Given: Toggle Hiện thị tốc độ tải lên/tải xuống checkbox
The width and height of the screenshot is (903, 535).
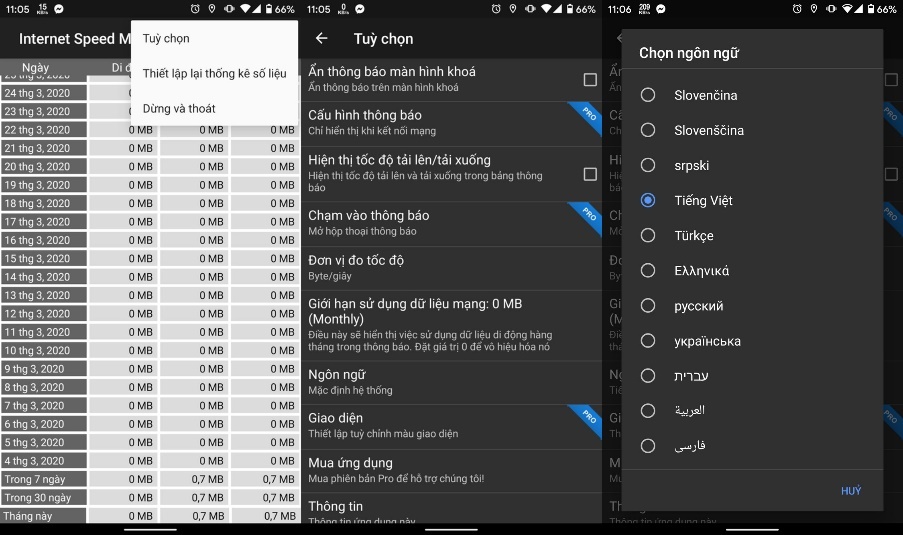Looking at the screenshot, I should point(590,174).
